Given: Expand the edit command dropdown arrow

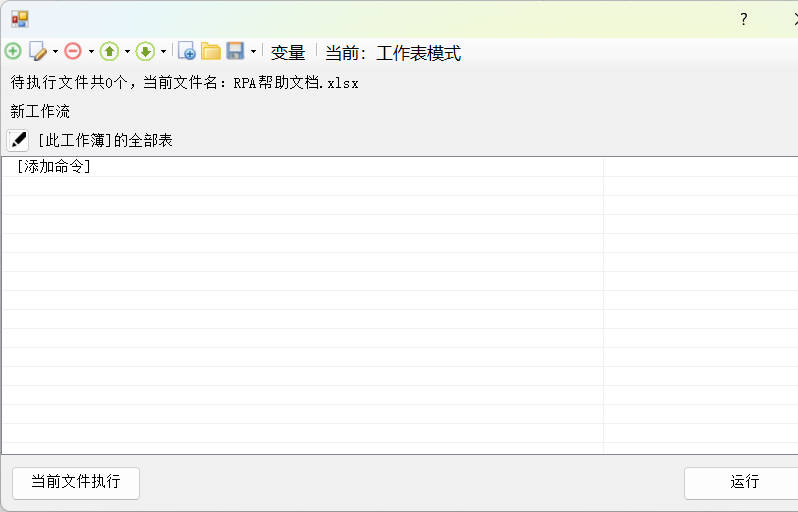Looking at the screenshot, I should [x=55, y=52].
